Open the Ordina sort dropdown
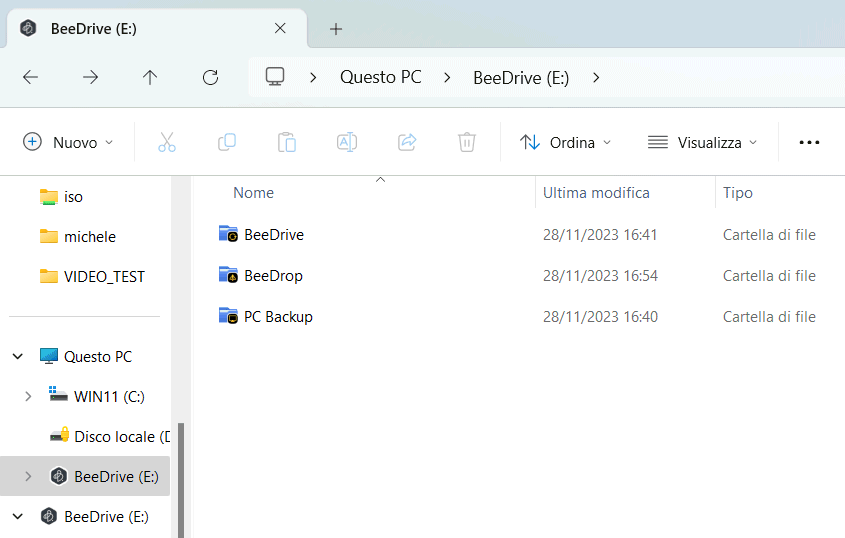 (x=566, y=142)
